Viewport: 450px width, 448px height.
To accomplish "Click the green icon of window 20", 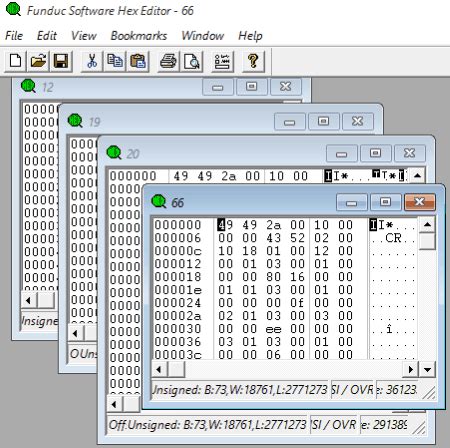I will (114, 152).
